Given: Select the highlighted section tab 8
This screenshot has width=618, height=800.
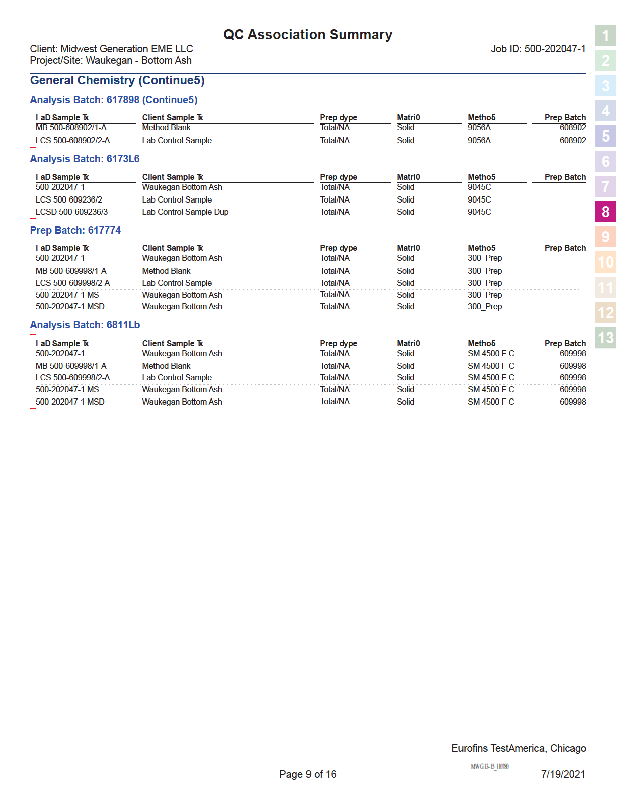Looking at the screenshot, I should [x=605, y=212].
